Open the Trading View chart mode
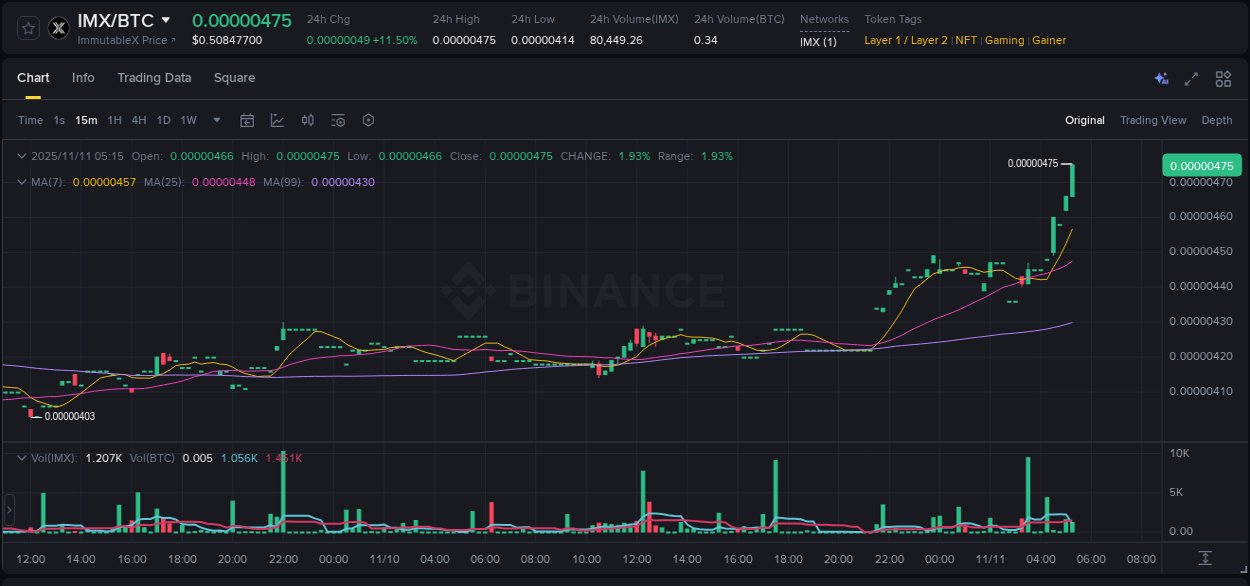Screen dimensions: 1250x586 (1153, 120)
